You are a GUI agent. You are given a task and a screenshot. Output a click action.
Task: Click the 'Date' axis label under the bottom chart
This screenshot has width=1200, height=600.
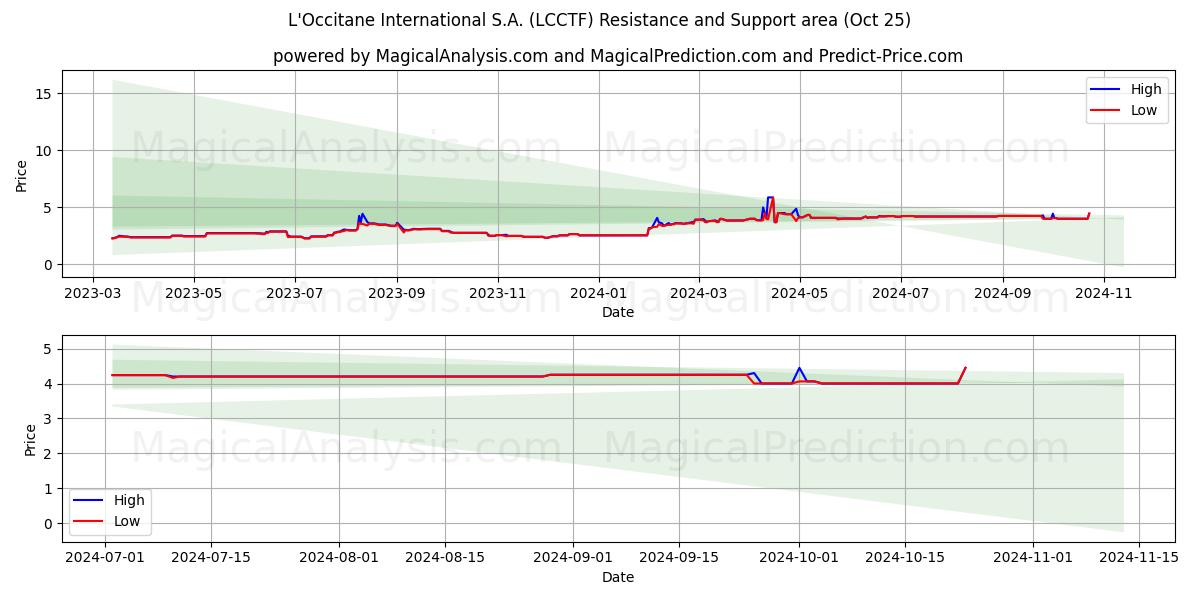click(617, 577)
